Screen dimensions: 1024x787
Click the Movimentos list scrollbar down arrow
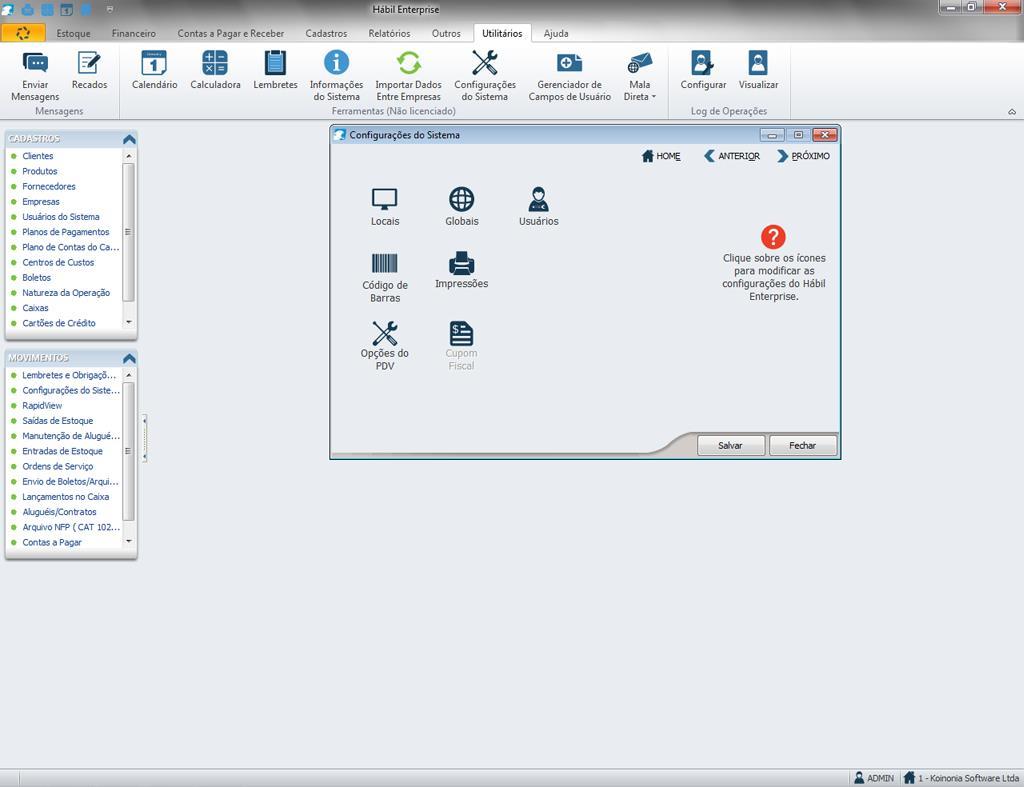[x=129, y=541]
